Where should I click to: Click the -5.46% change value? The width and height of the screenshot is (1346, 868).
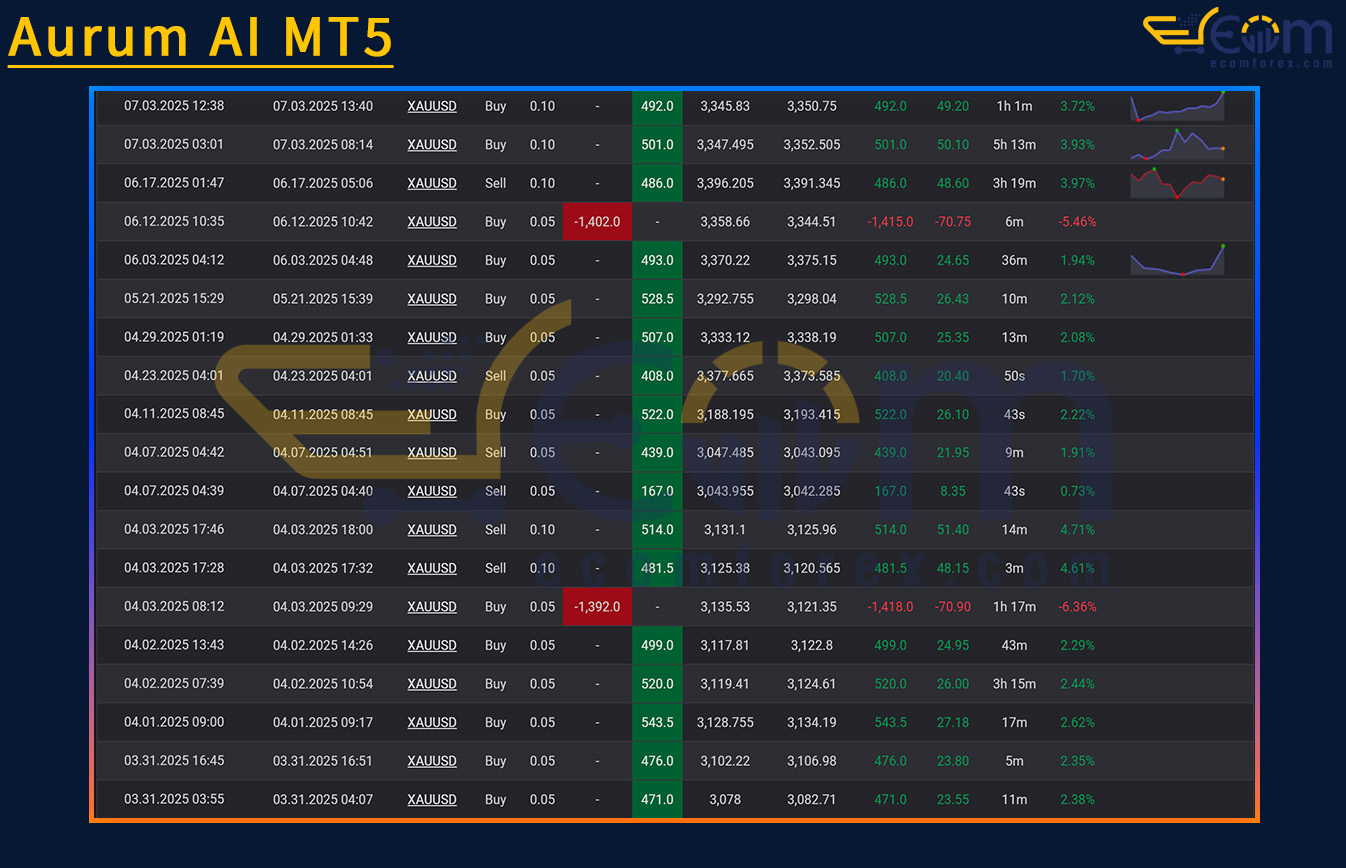(x=1078, y=222)
